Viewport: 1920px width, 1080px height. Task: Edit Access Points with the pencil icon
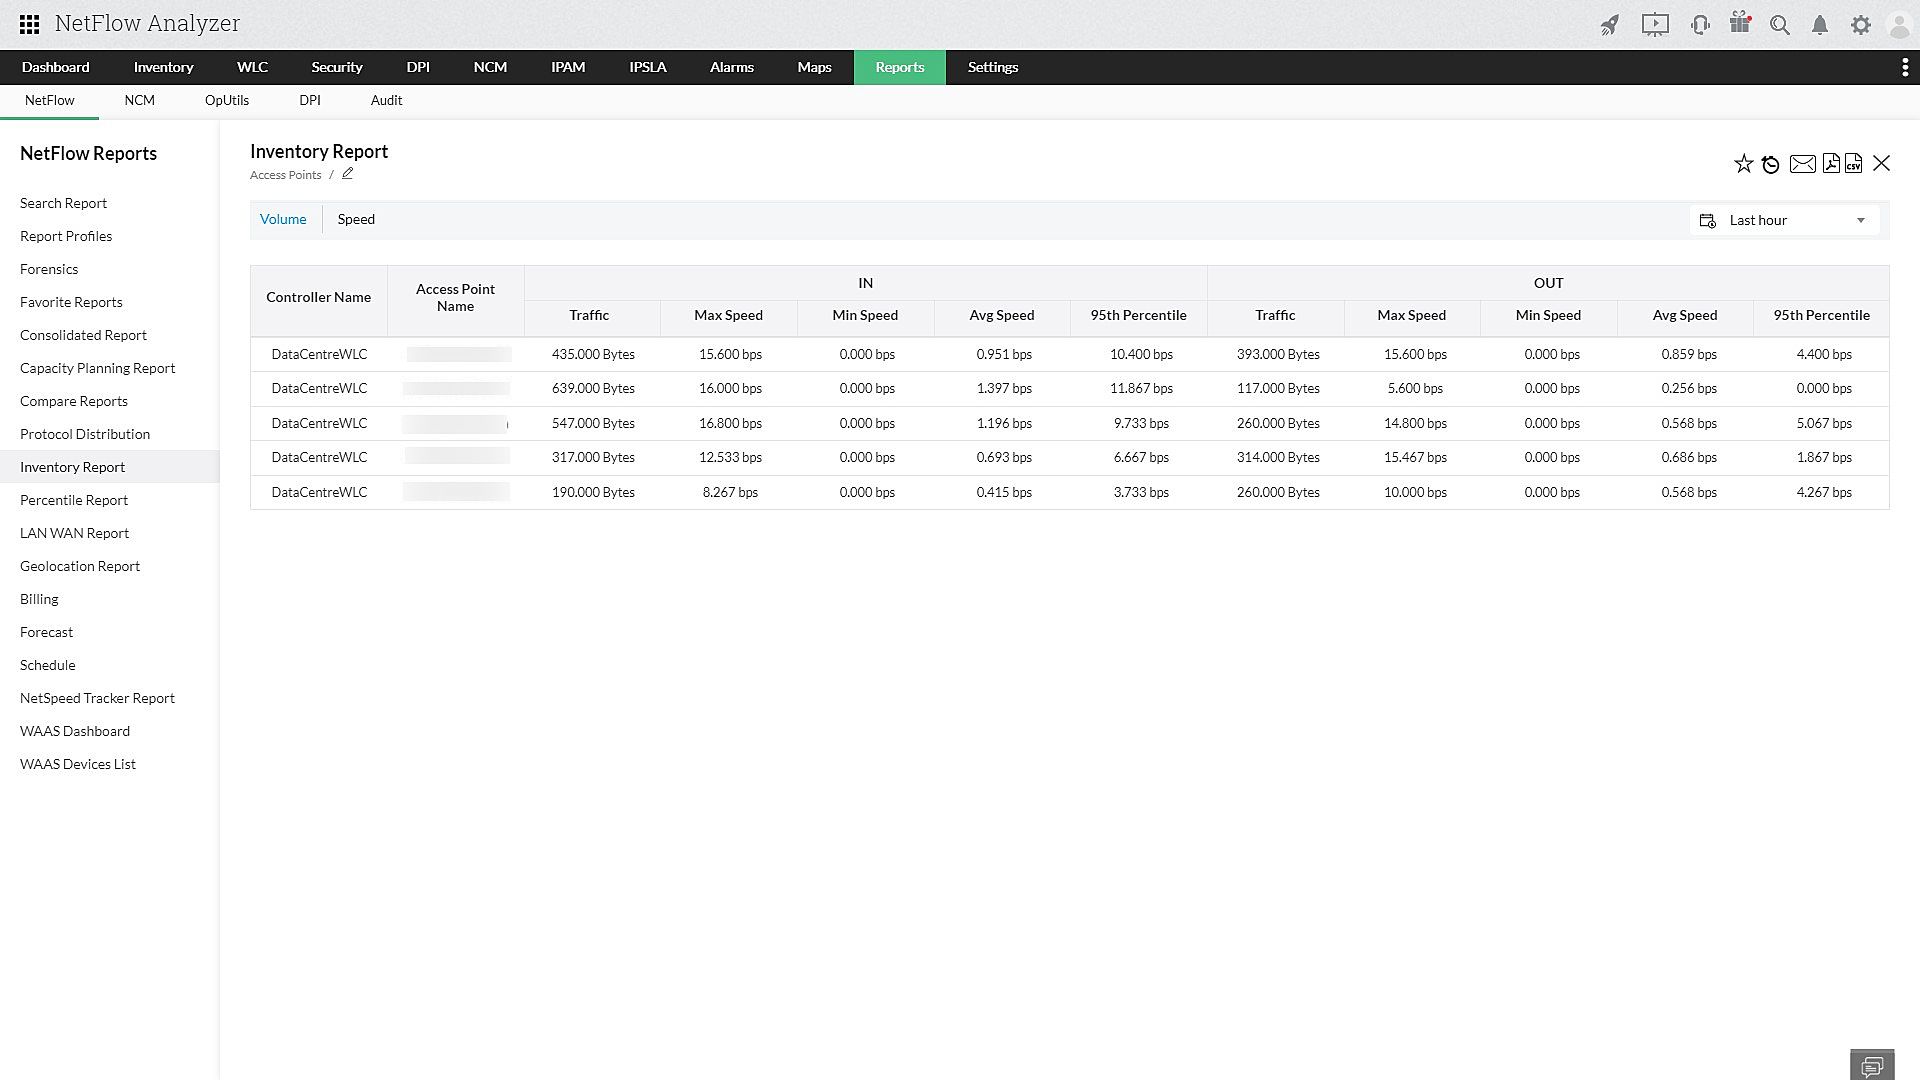348,174
